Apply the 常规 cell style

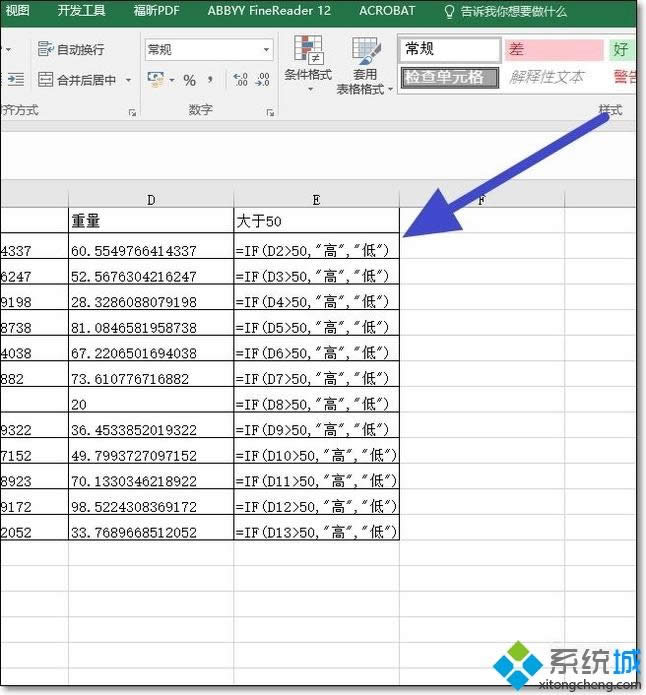point(450,49)
